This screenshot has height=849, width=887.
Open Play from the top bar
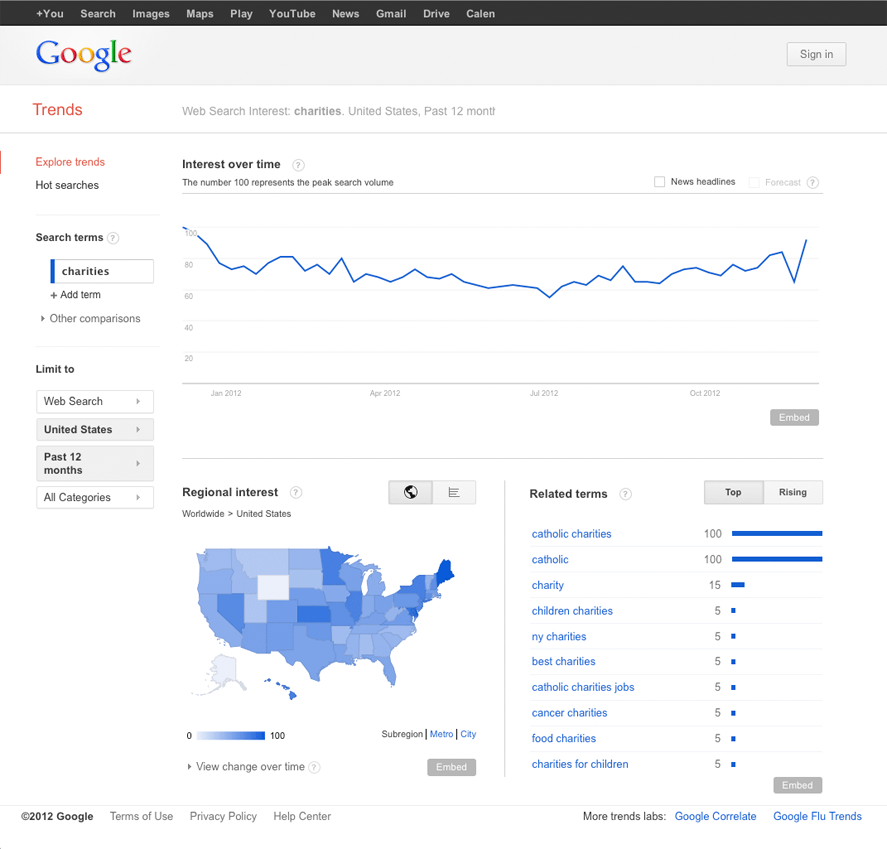pos(241,14)
